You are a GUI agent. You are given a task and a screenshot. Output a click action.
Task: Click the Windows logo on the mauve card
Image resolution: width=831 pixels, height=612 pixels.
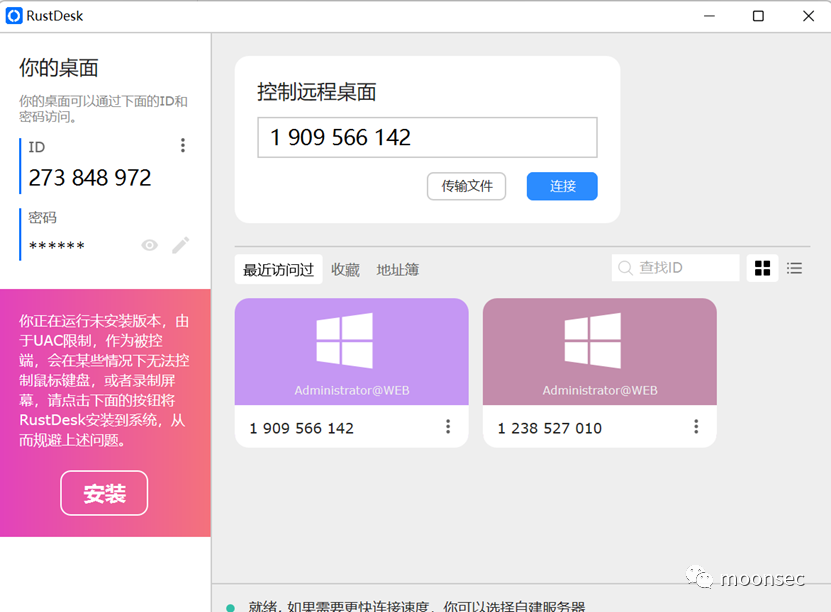593,341
